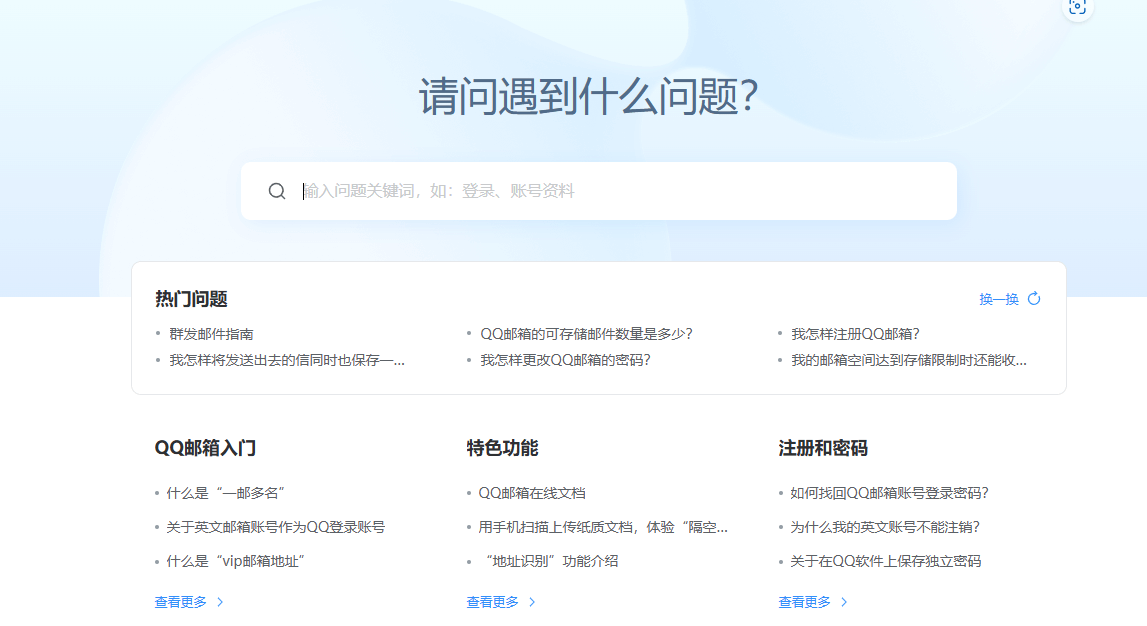Click the screenshot scan icon at top right
The height and width of the screenshot is (626, 1147).
pos(1077,7)
